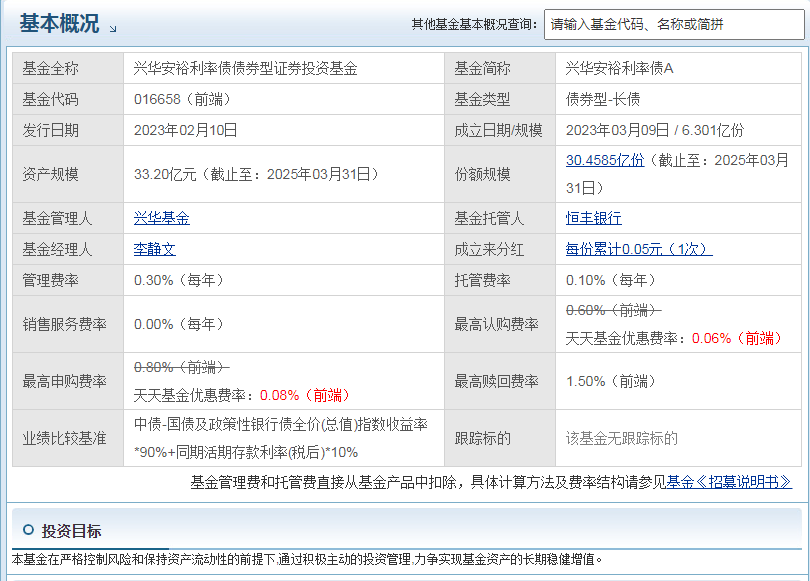Viewport: 810px width, 581px height.
Task: Select the management fee 0.30%(每年)
Action: pyautogui.click(x=179, y=280)
